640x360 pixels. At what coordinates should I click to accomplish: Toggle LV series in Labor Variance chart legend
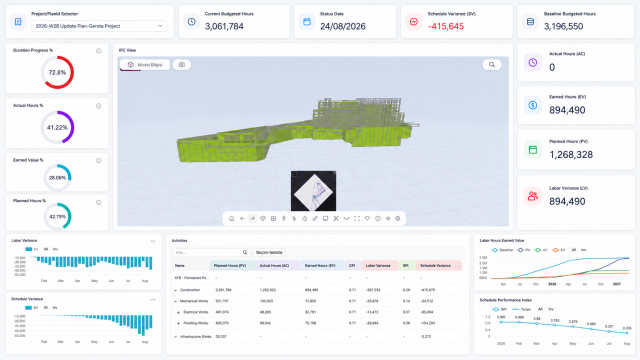click(x=31, y=249)
